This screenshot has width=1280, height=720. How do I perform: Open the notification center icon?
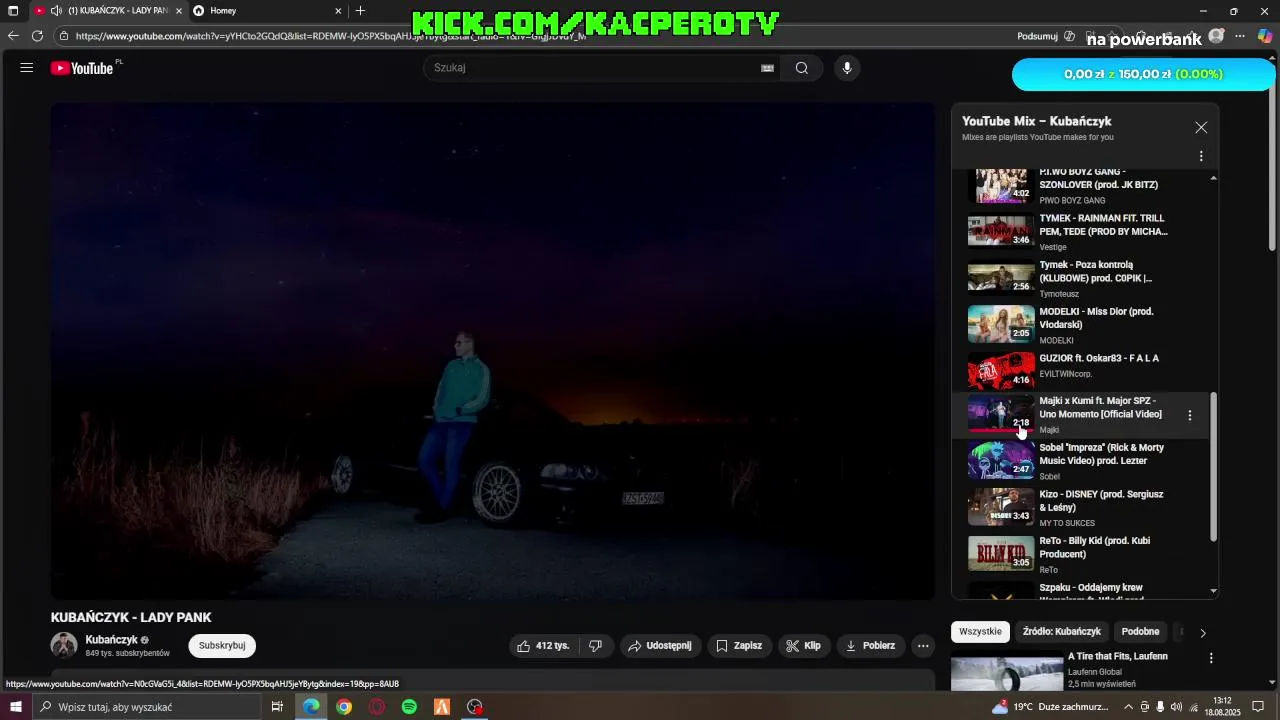1258,707
